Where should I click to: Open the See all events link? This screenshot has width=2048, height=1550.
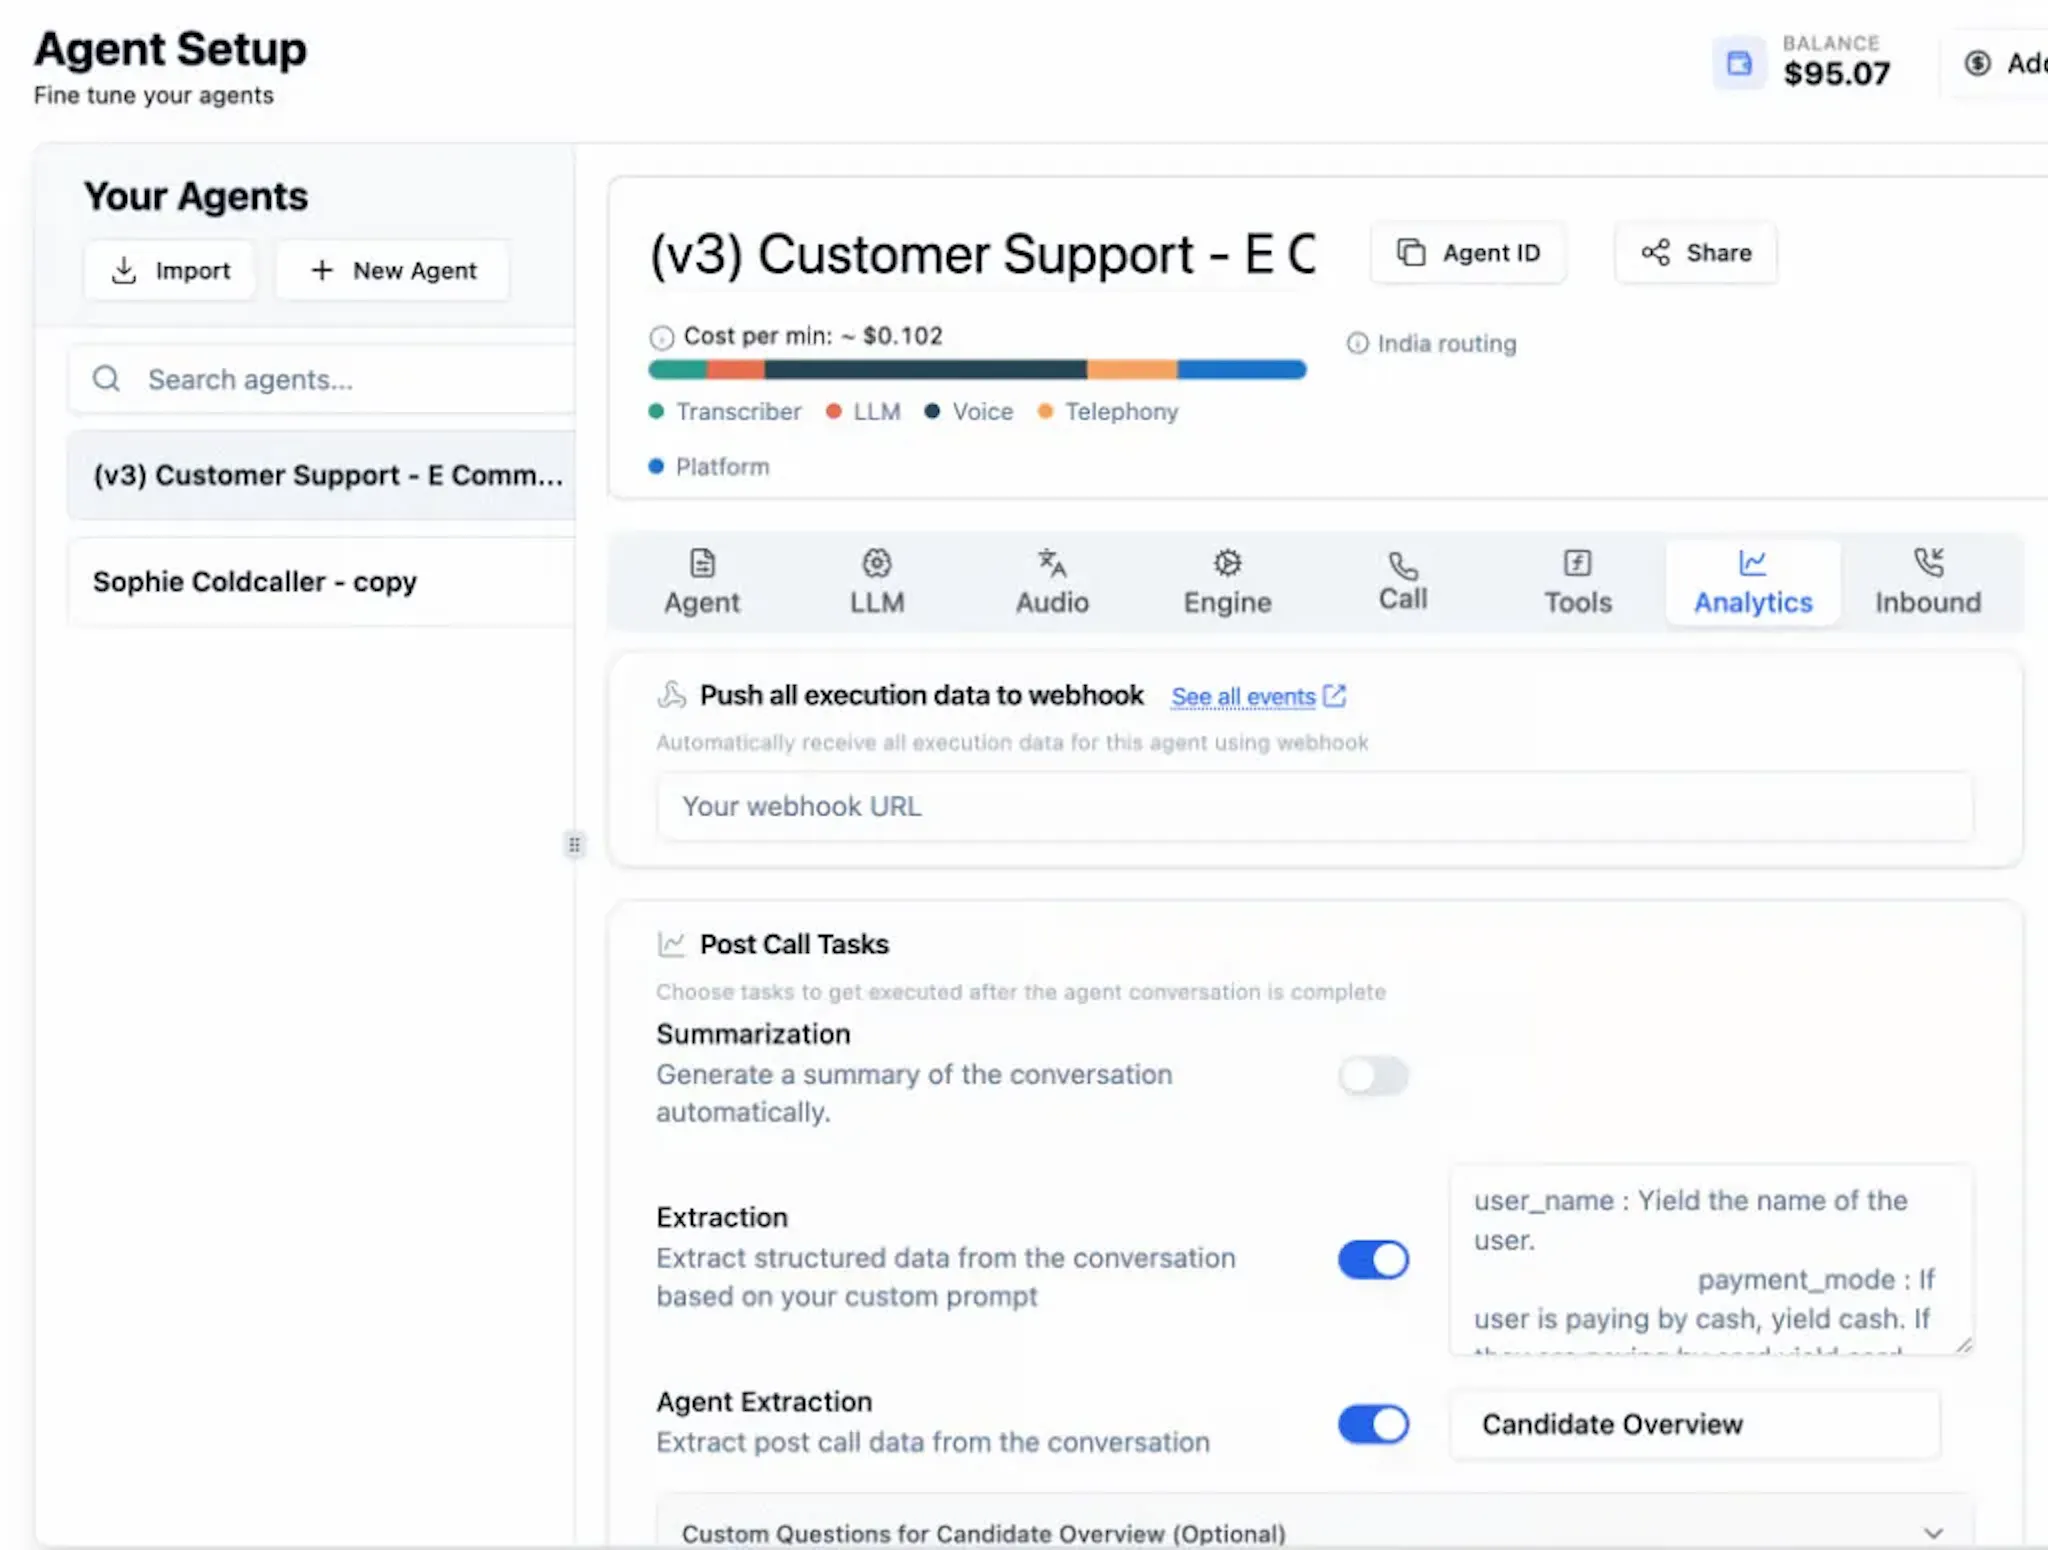(x=1243, y=696)
